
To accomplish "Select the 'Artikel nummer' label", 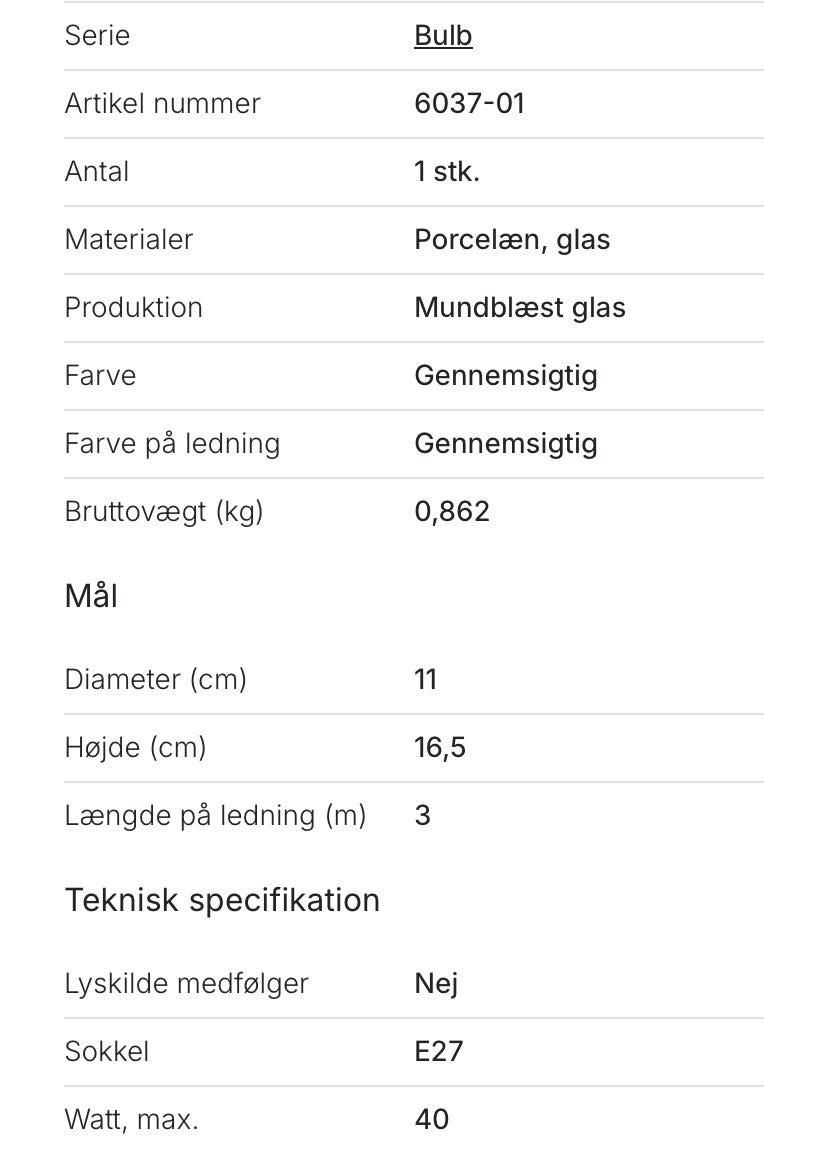I will coord(162,104).
